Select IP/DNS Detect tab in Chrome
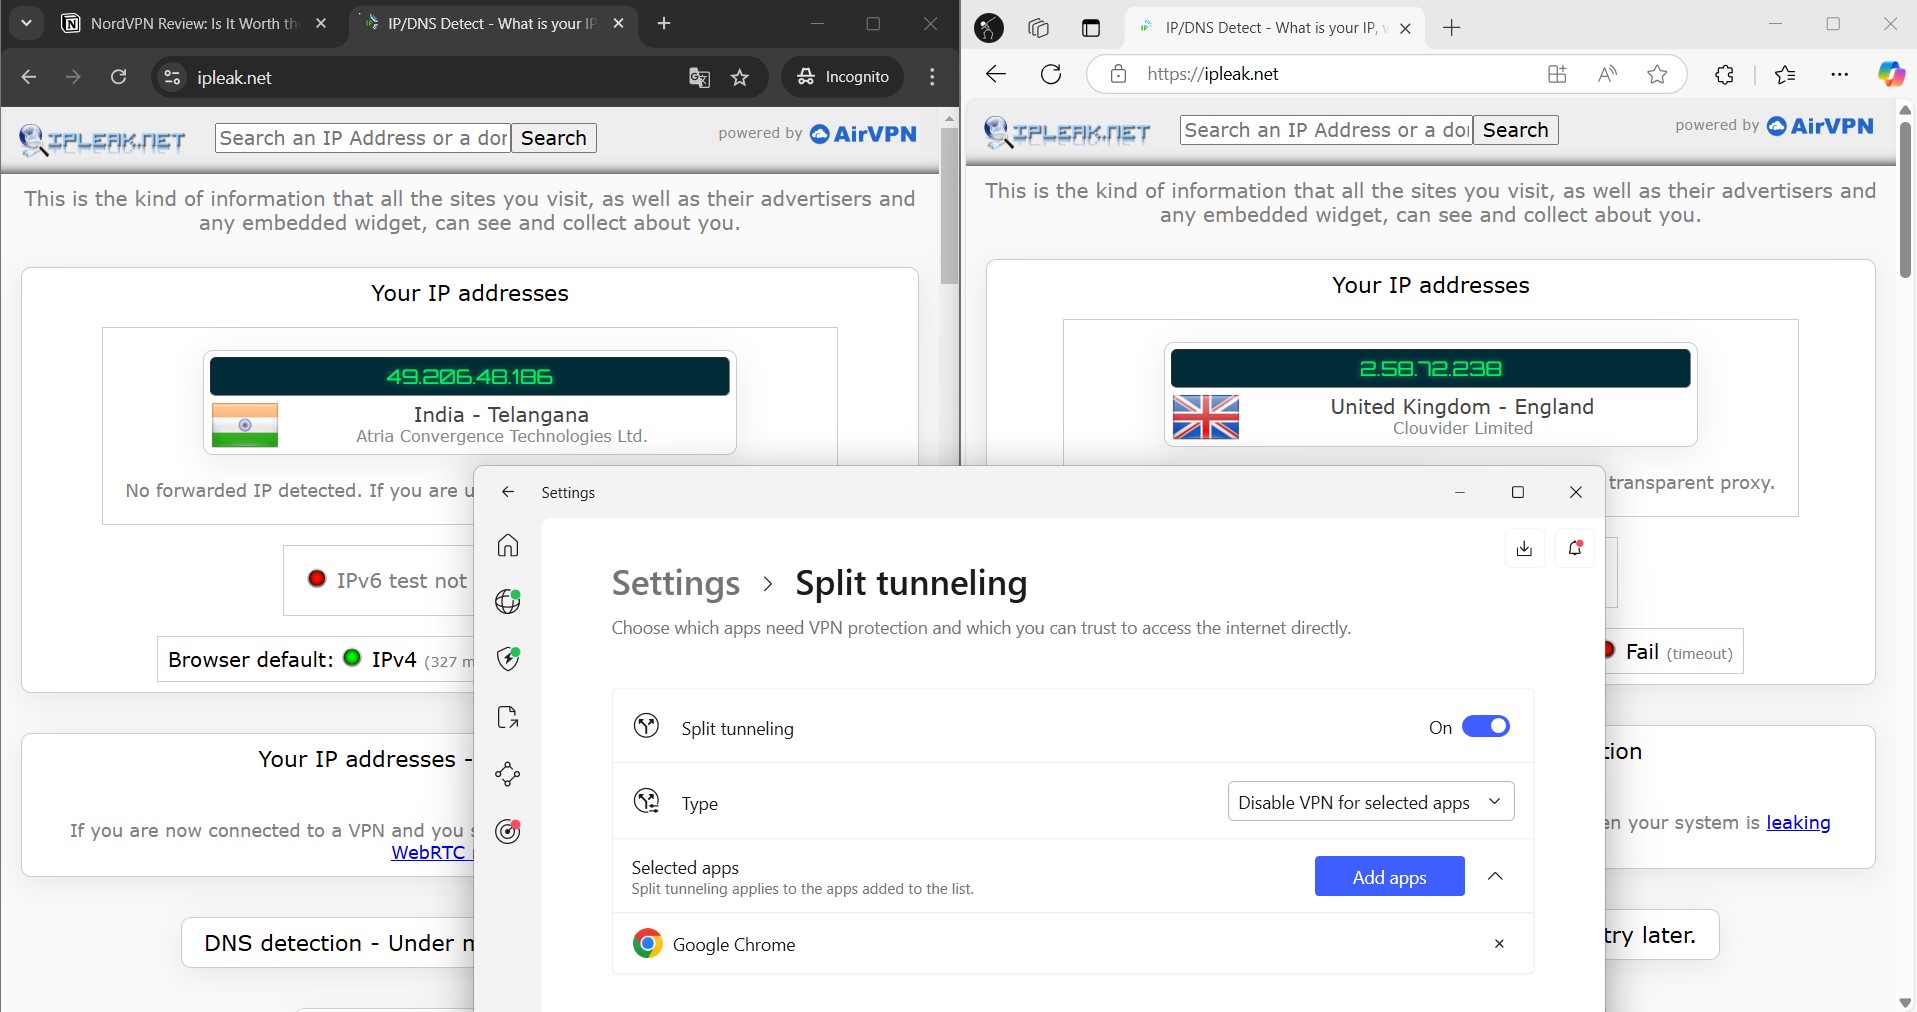This screenshot has width=1917, height=1012. [490, 24]
